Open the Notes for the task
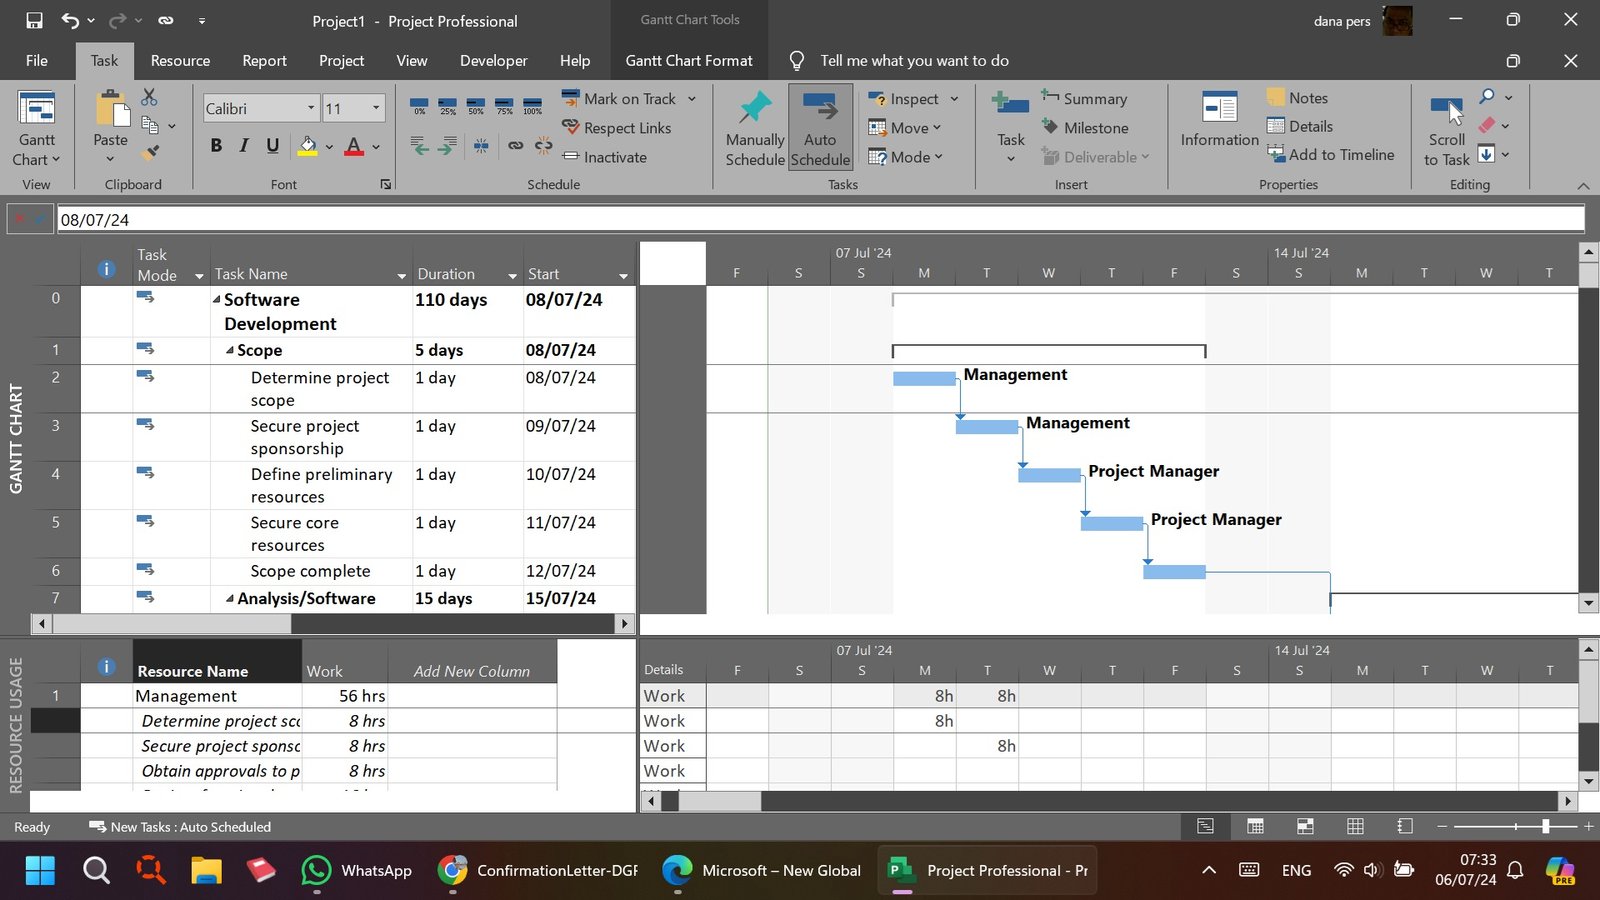The image size is (1600, 900). 1297,98
